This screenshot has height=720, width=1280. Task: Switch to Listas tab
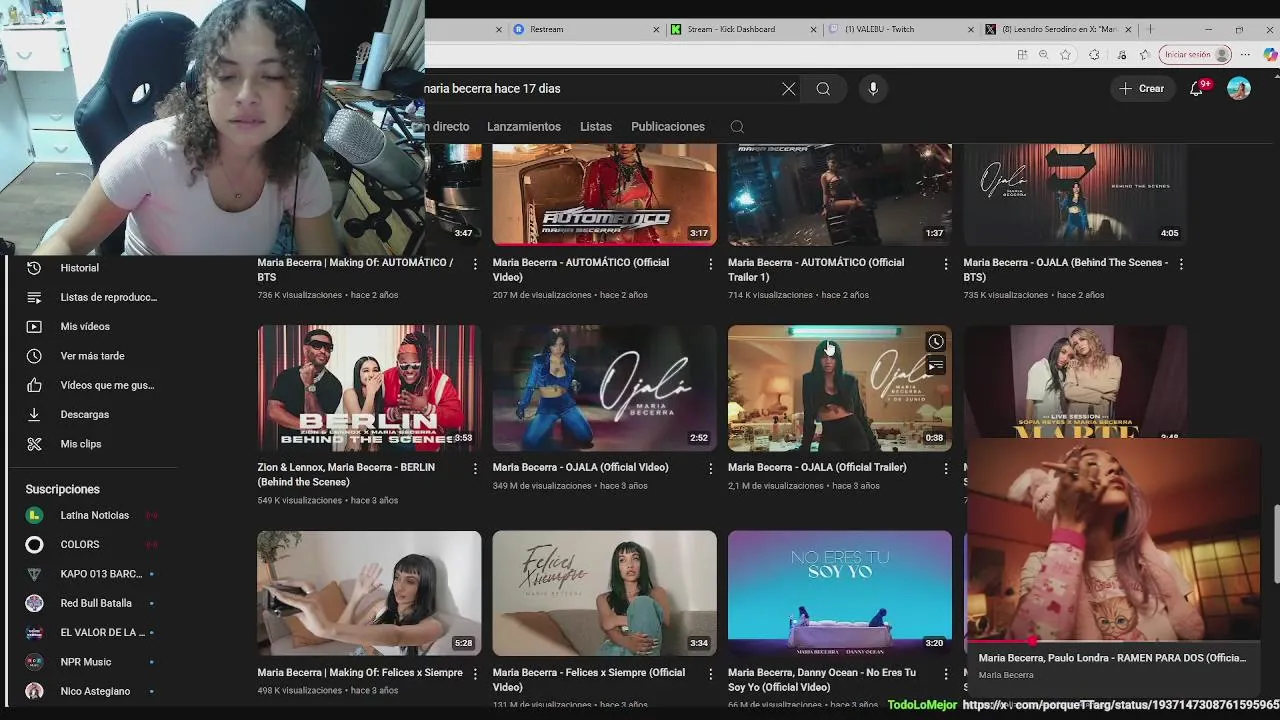(596, 127)
